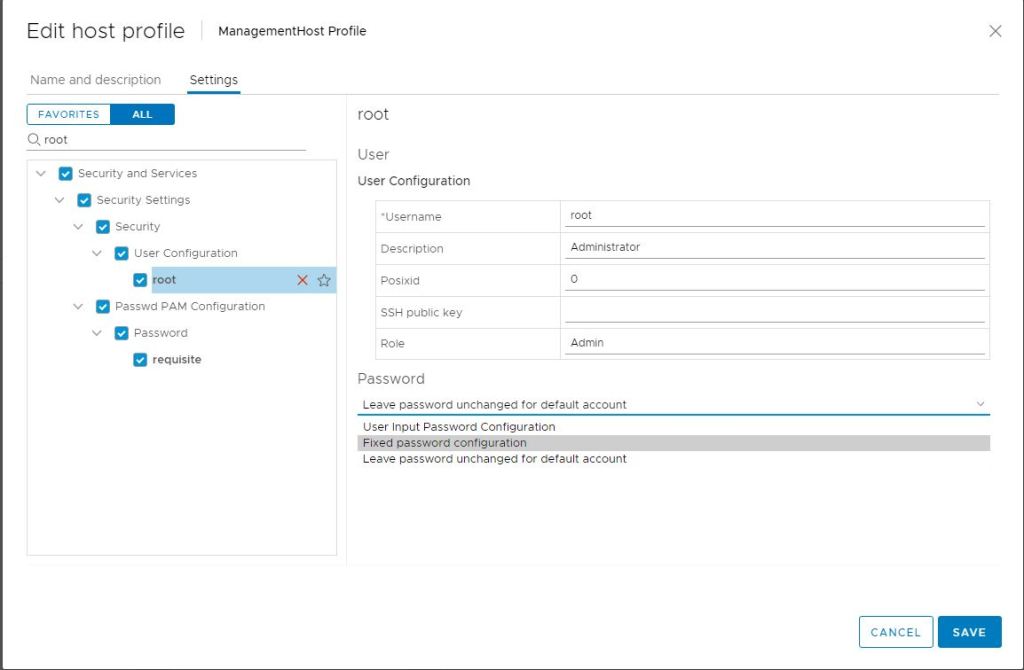Close the Edit host profile dialog
This screenshot has width=1024, height=670.
click(x=995, y=31)
